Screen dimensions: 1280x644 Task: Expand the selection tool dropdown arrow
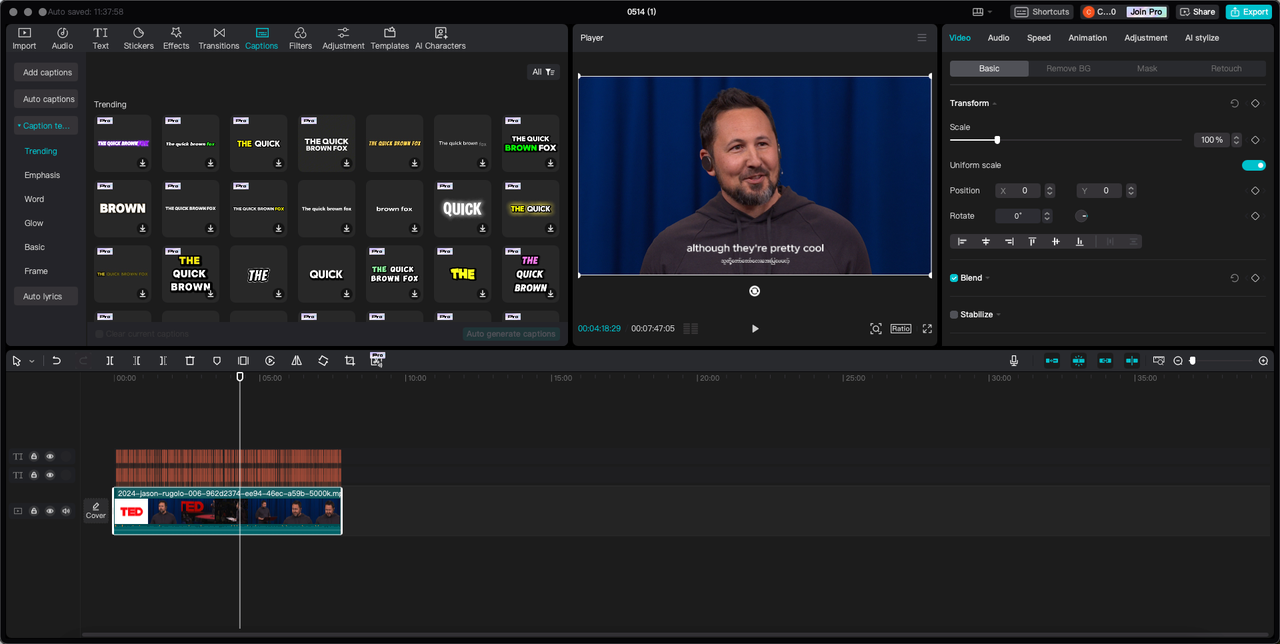click(32, 361)
